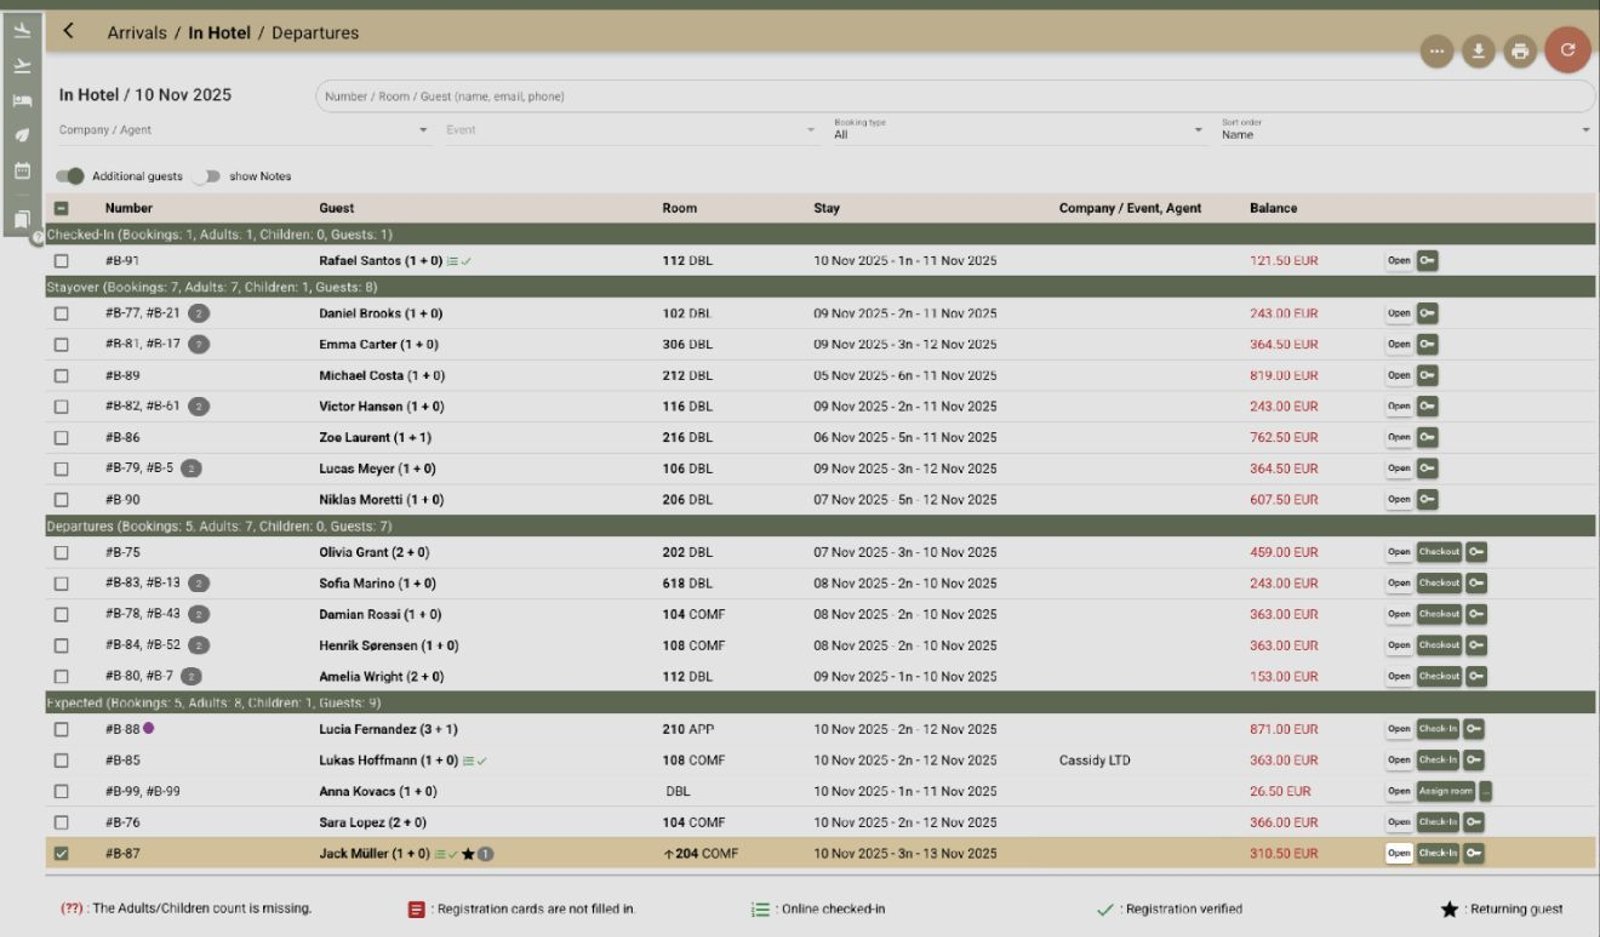Viewport: 1600px width, 937px height.
Task: Click key icon for Niklas Moretti row
Action: (x=1427, y=500)
